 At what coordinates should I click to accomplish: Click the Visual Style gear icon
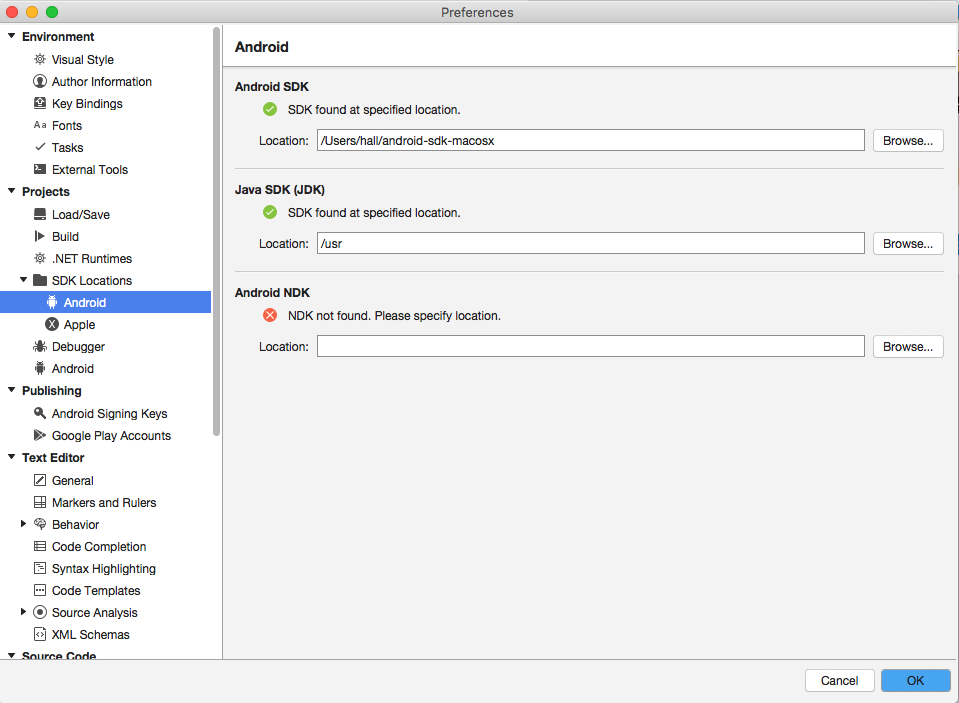[x=40, y=60]
